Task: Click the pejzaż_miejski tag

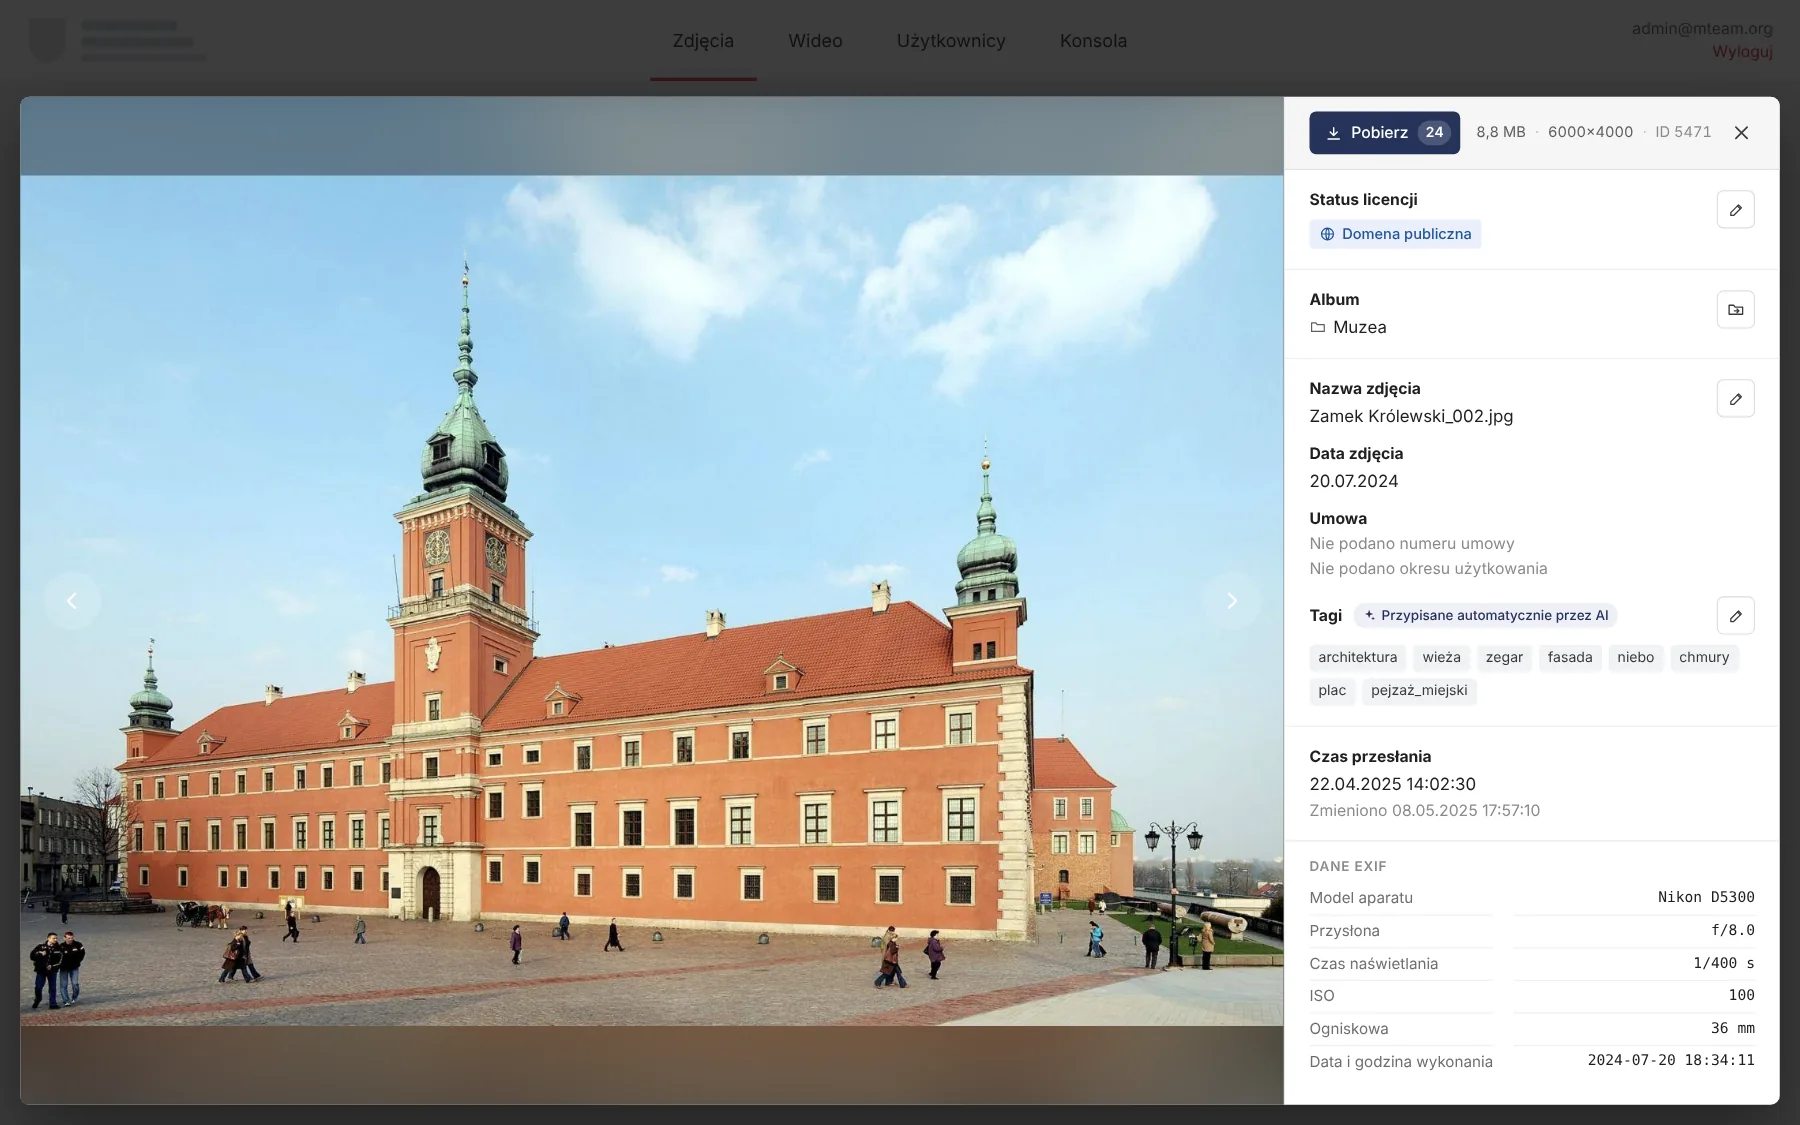Action: pos(1419,690)
